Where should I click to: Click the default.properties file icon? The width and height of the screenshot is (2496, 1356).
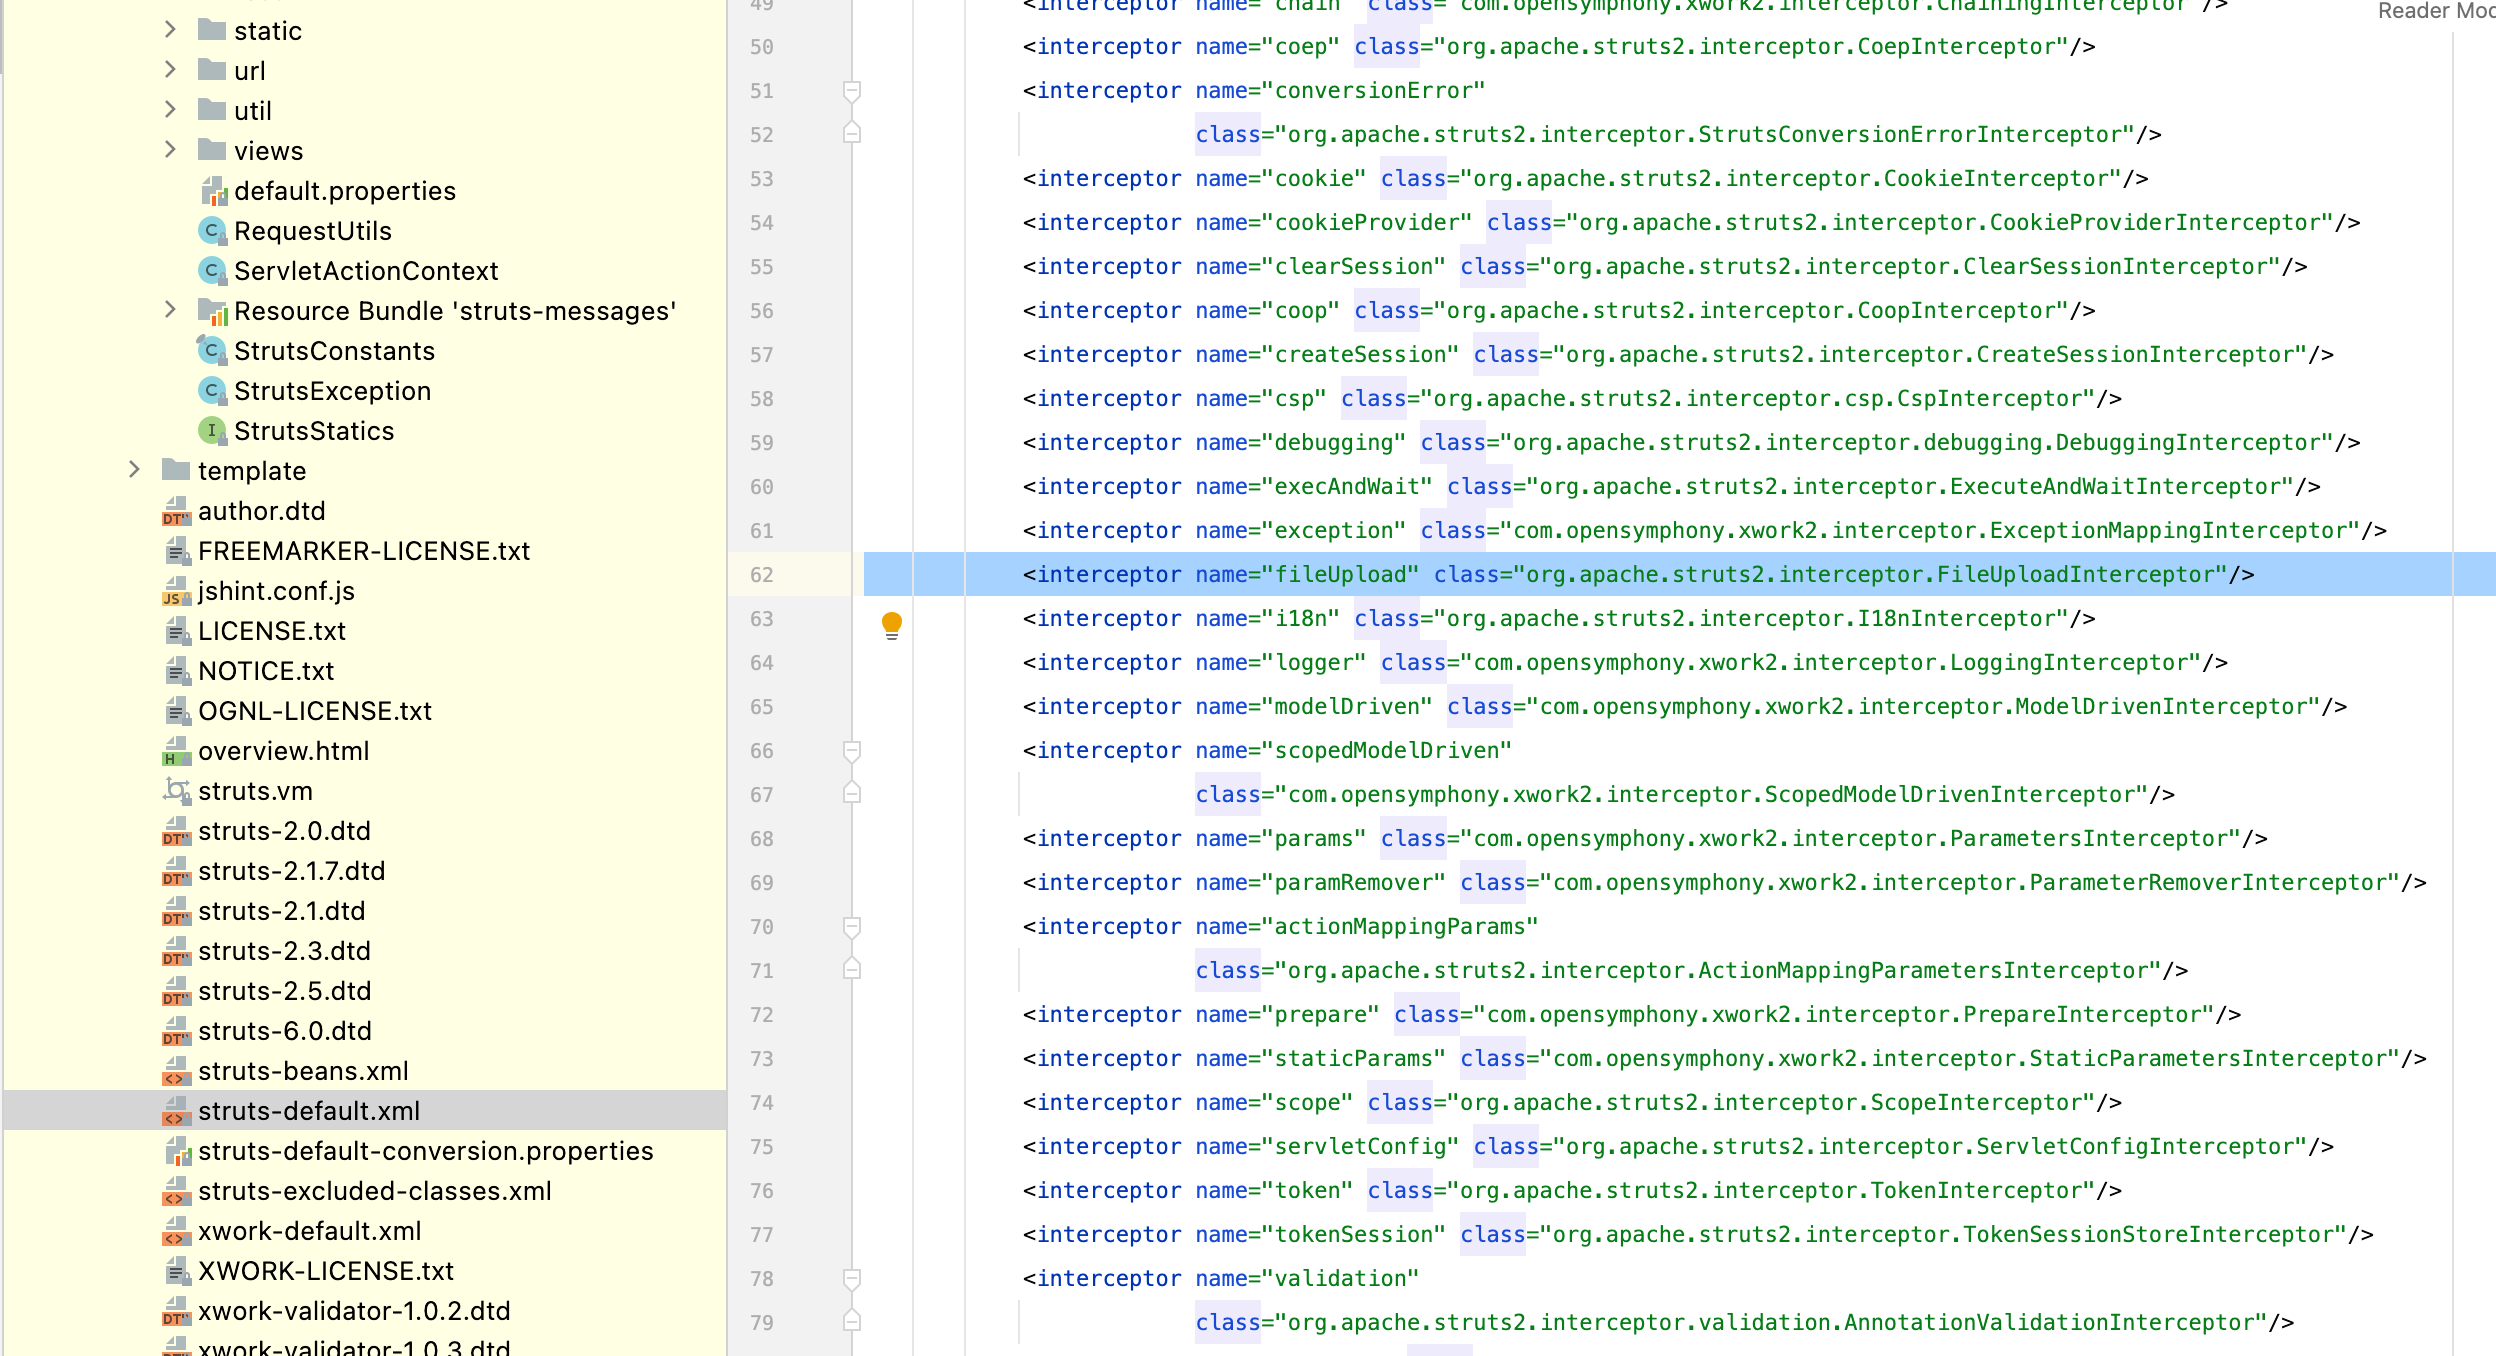pyautogui.click(x=213, y=191)
